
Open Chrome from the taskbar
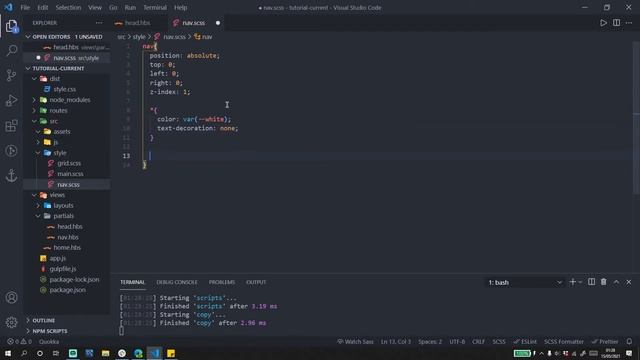click(x=122, y=353)
